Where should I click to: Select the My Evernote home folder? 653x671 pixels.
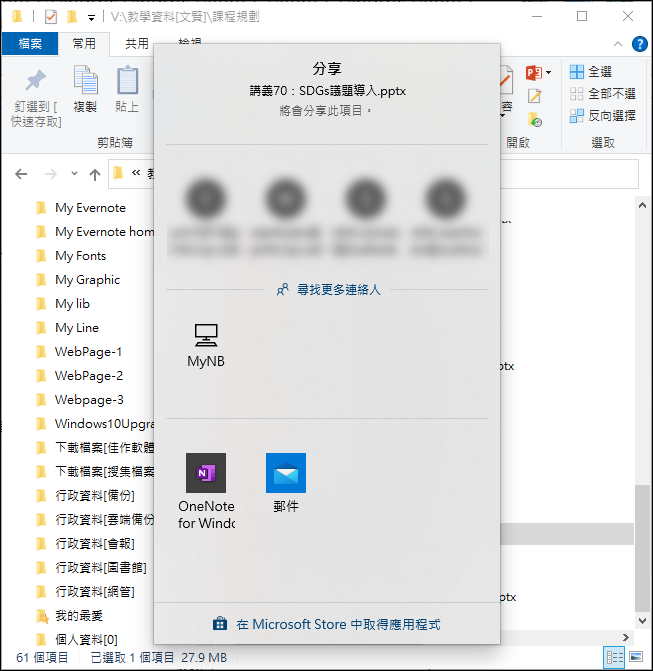pos(95,232)
